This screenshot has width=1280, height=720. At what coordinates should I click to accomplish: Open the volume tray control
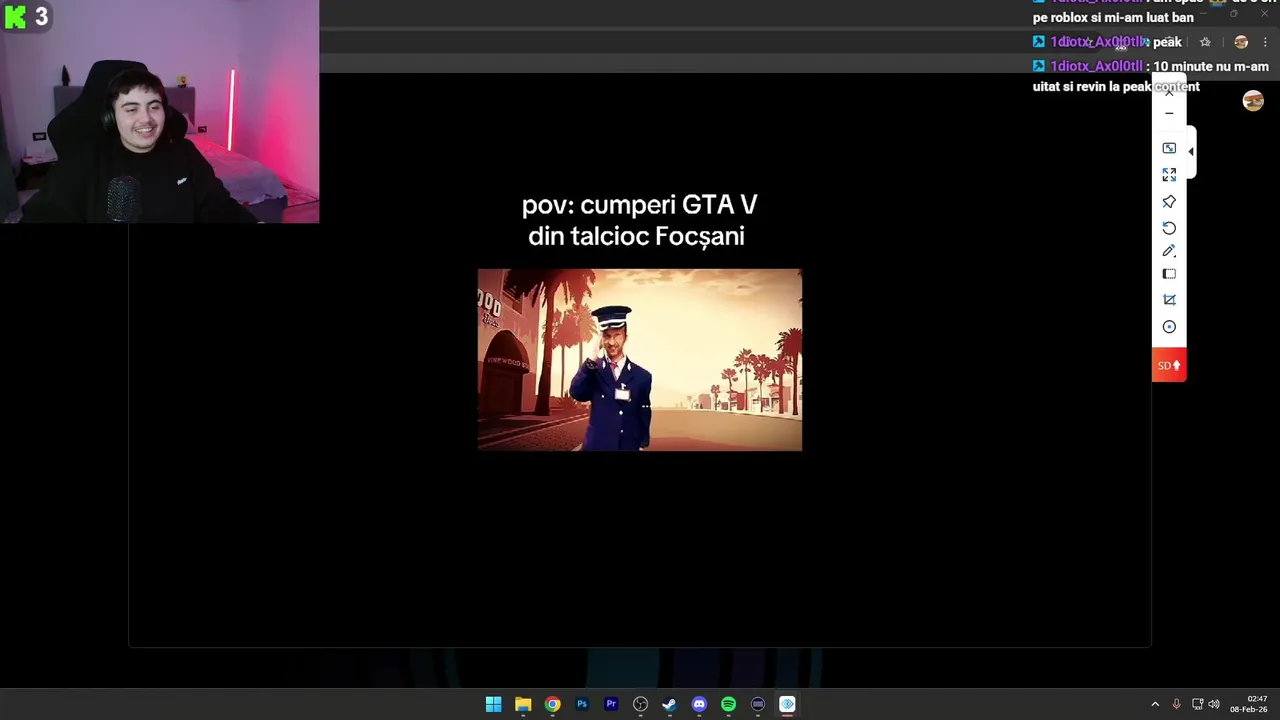coord(1214,704)
